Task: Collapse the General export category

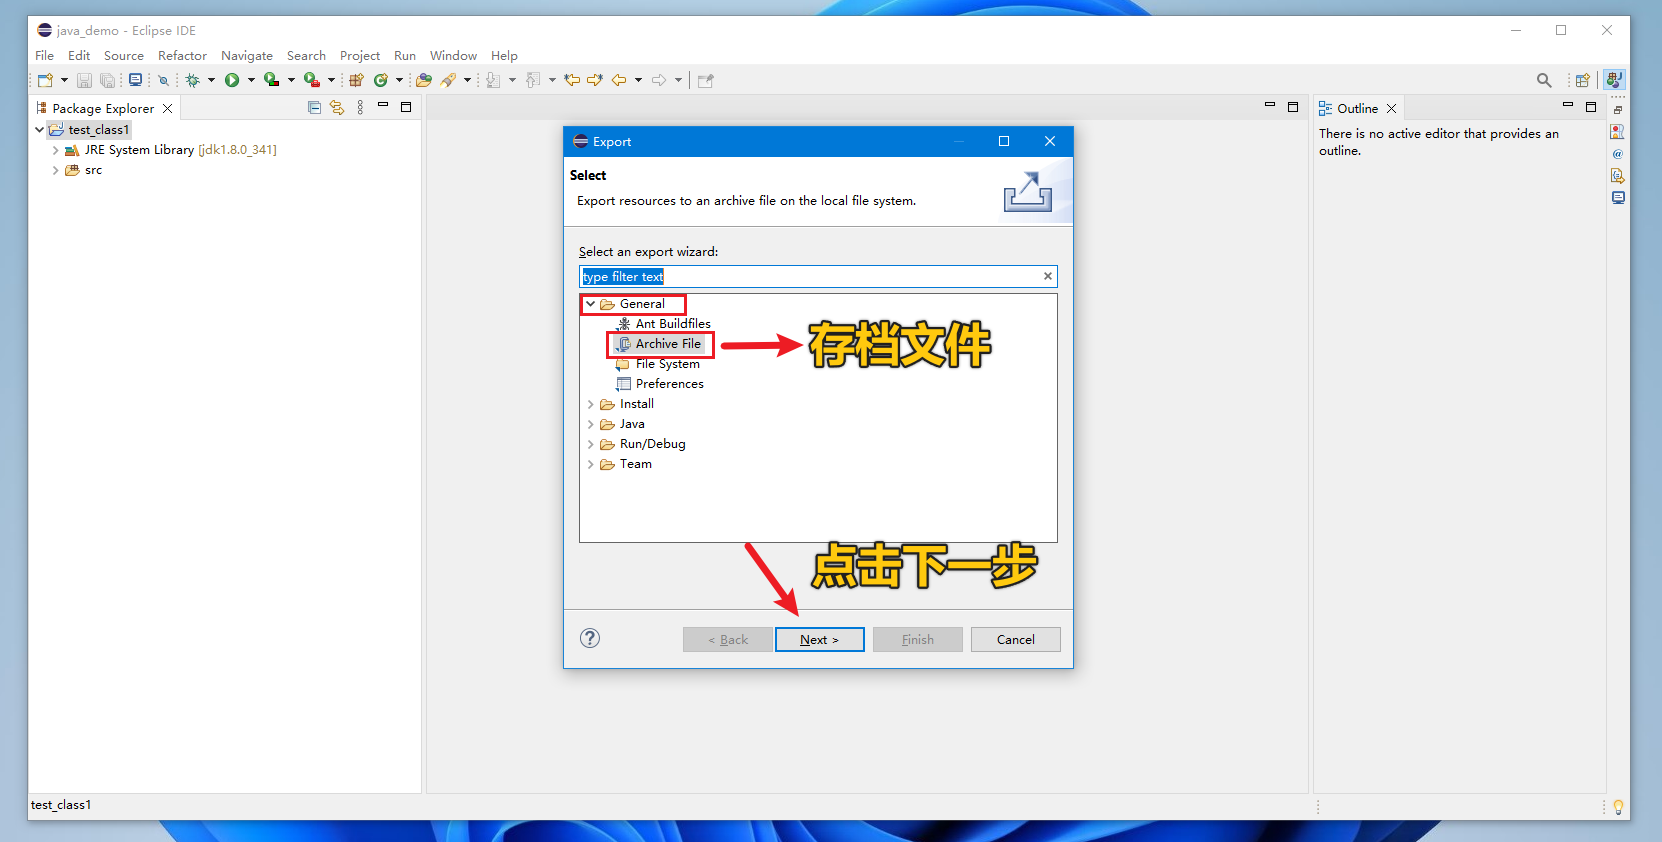Action: pos(591,304)
